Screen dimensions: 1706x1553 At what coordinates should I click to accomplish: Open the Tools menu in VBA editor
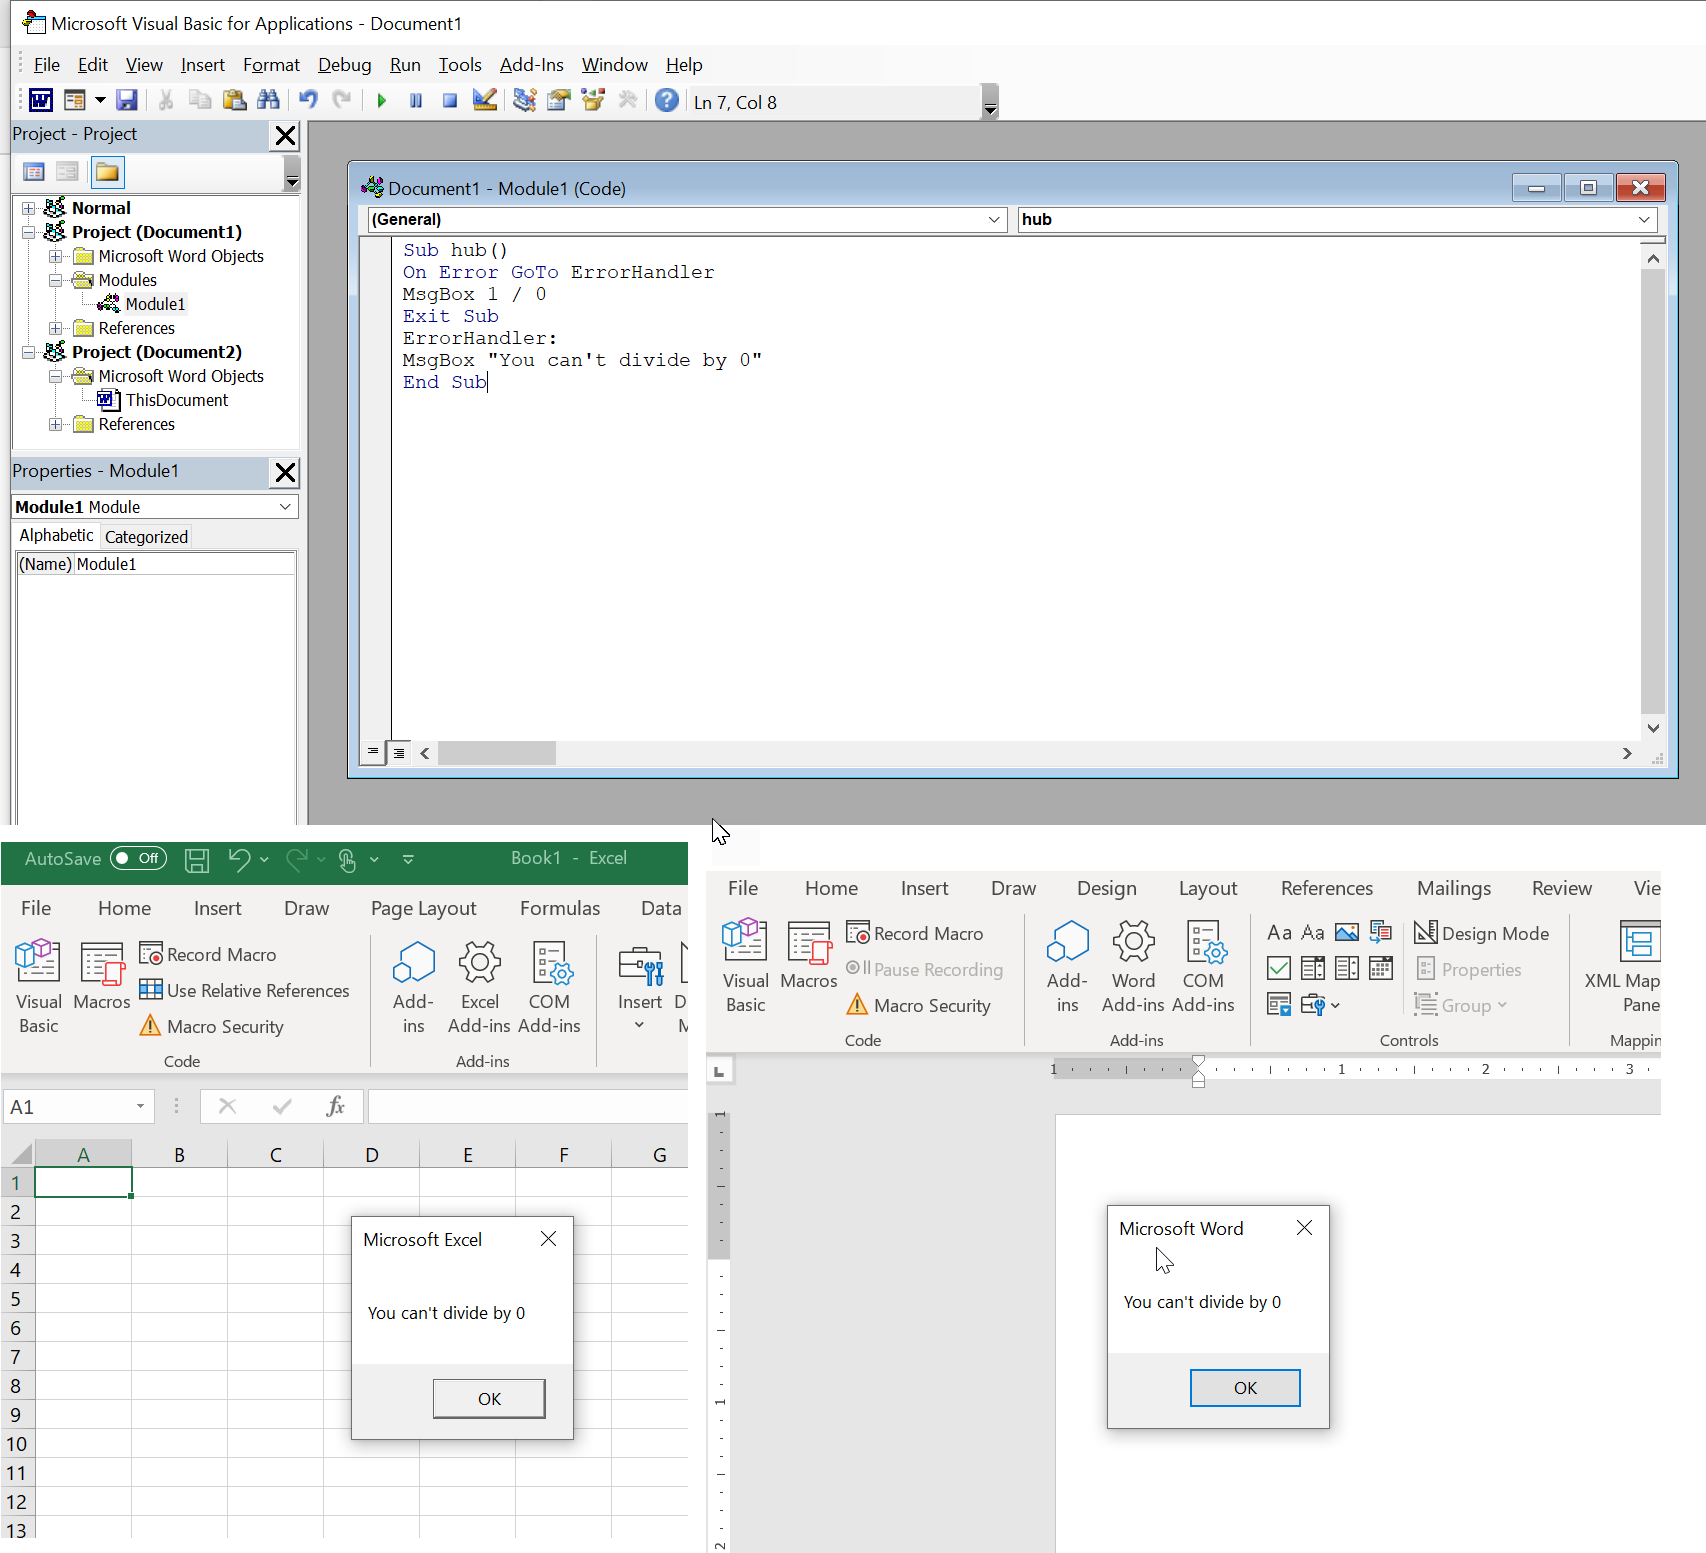click(x=460, y=64)
